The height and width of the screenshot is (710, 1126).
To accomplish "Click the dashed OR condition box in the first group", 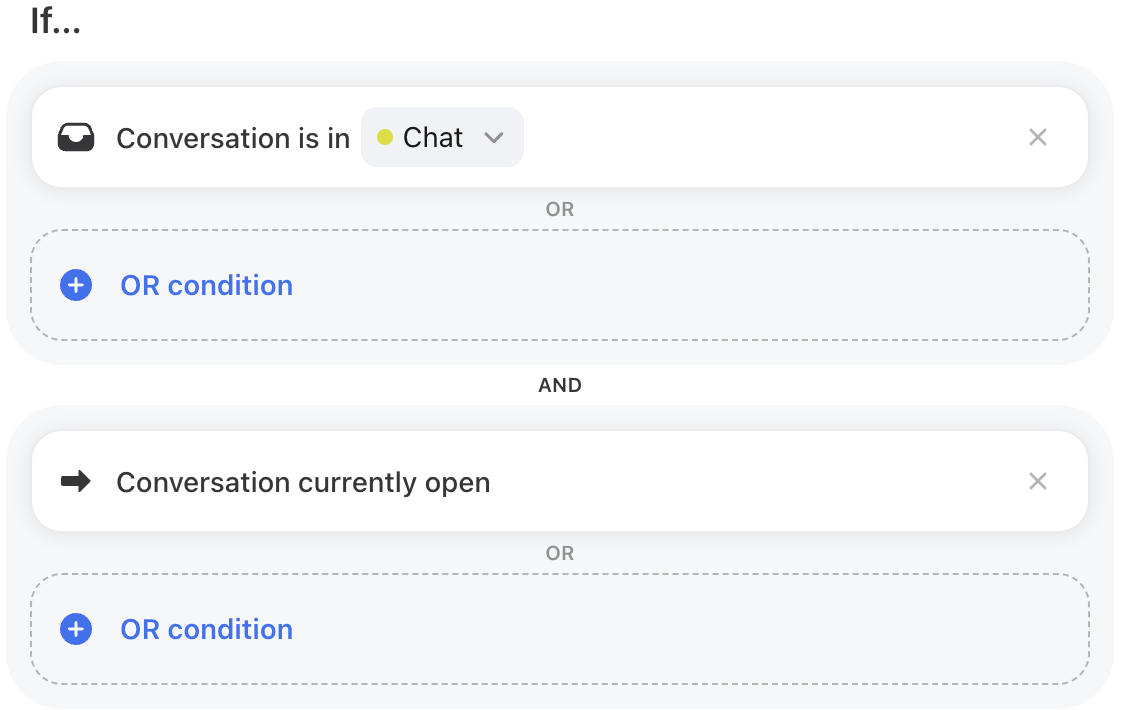I will coord(560,285).
